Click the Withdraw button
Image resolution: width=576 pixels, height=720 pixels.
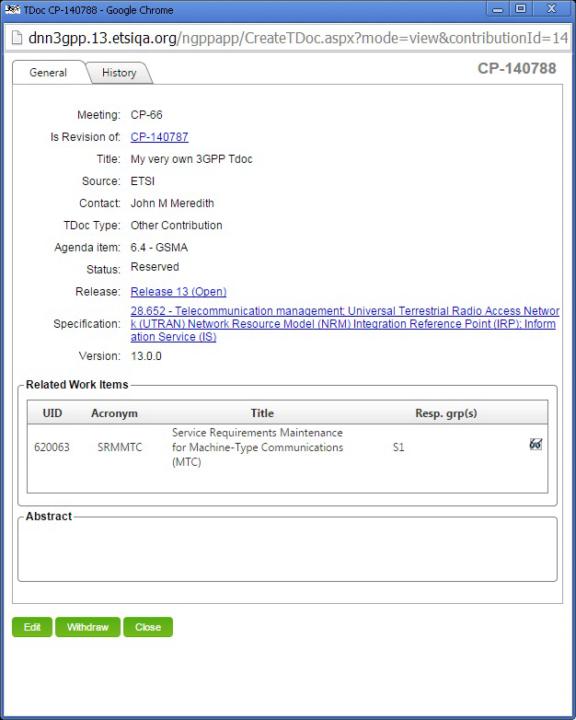pos(88,627)
